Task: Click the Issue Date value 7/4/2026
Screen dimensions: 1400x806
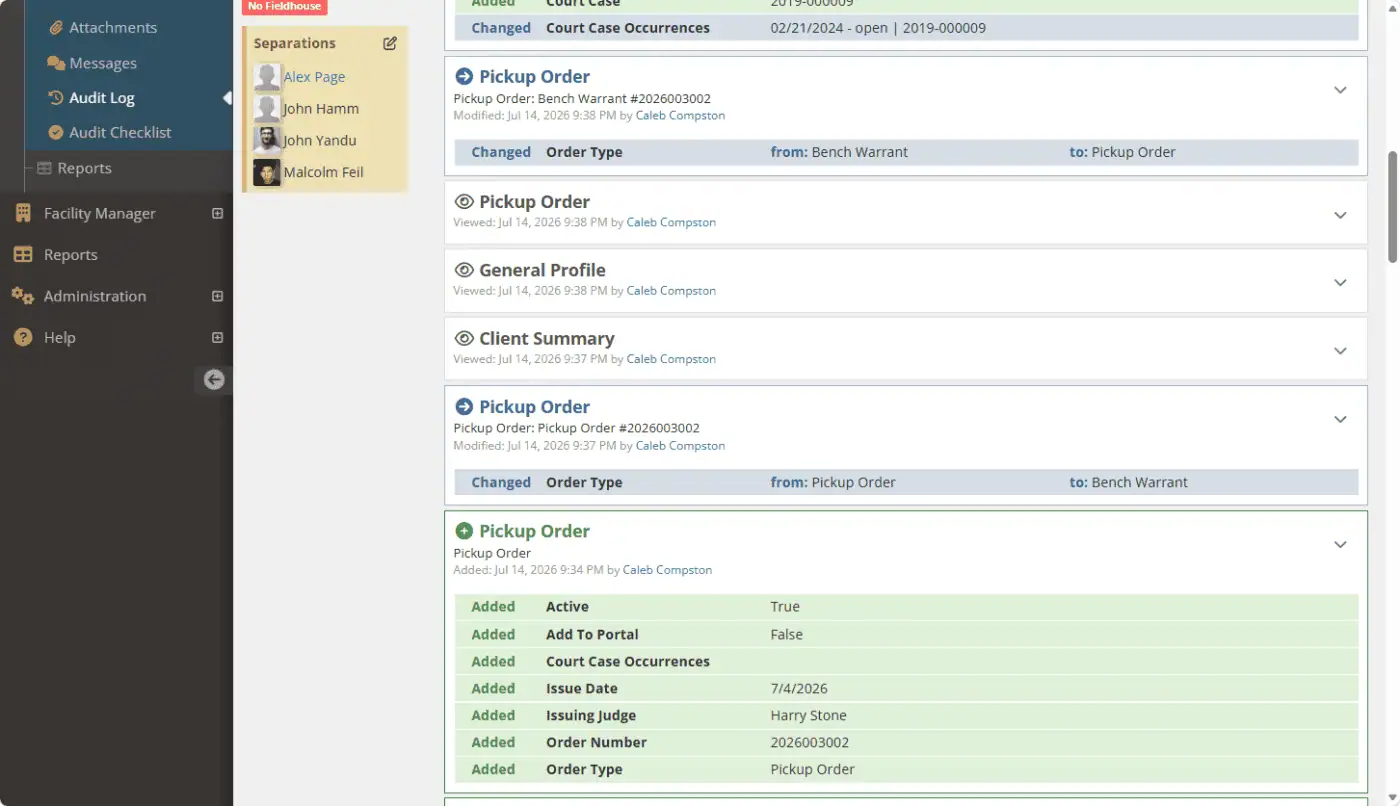Action: tap(799, 688)
